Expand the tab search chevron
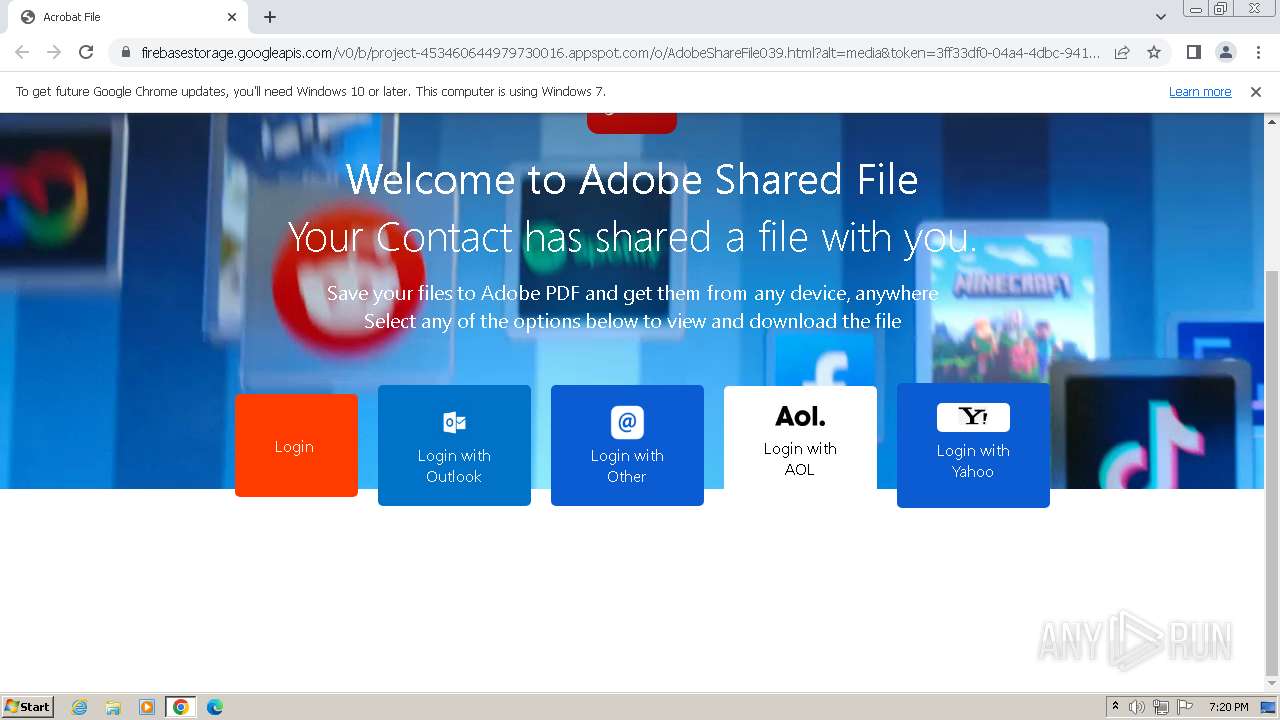 [x=1160, y=17]
